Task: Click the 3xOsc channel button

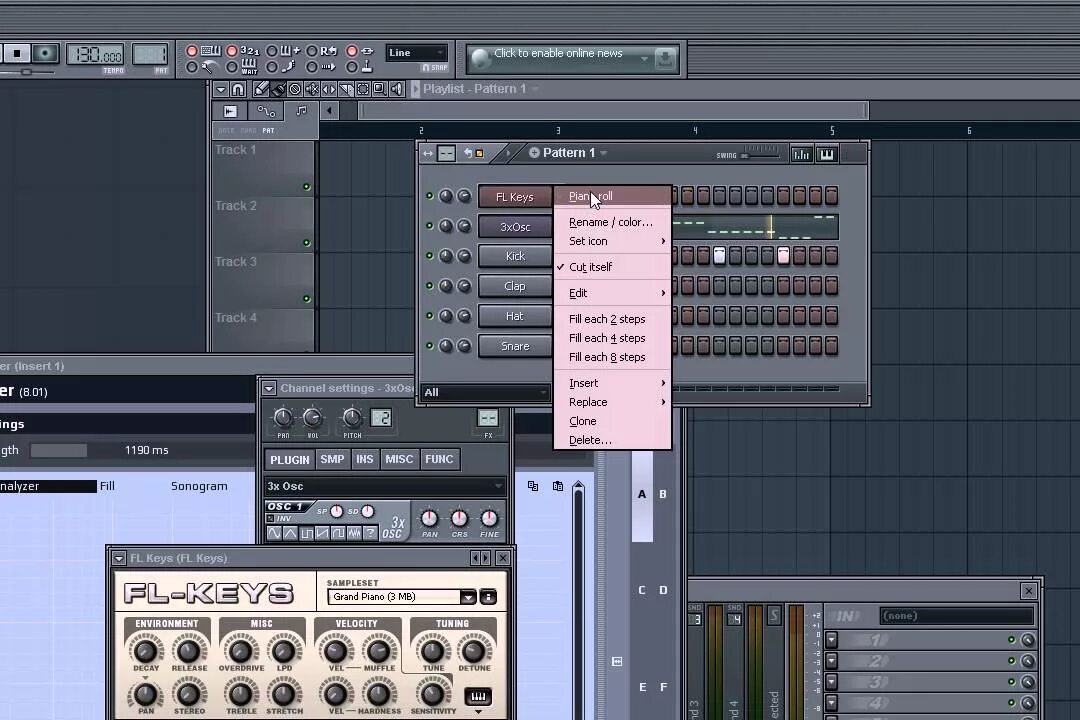Action: coord(515,227)
